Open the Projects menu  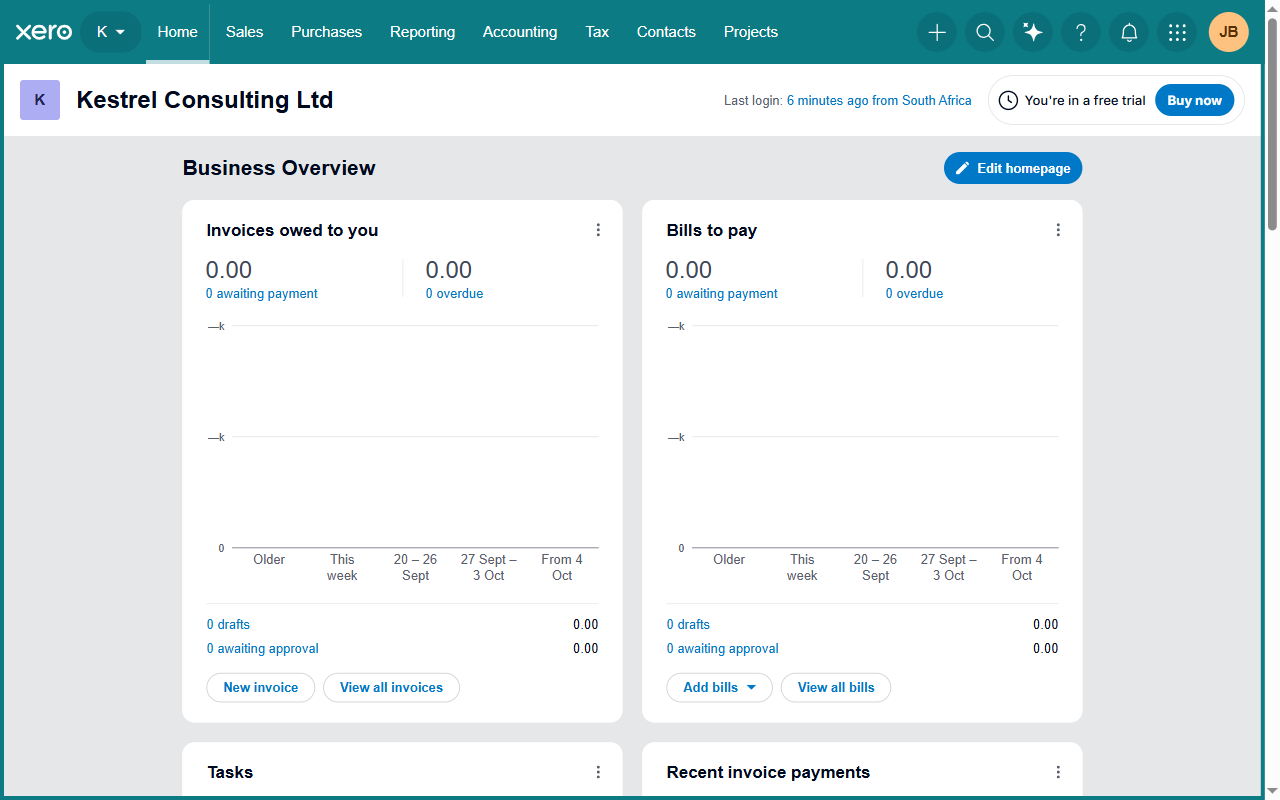(751, 32)
